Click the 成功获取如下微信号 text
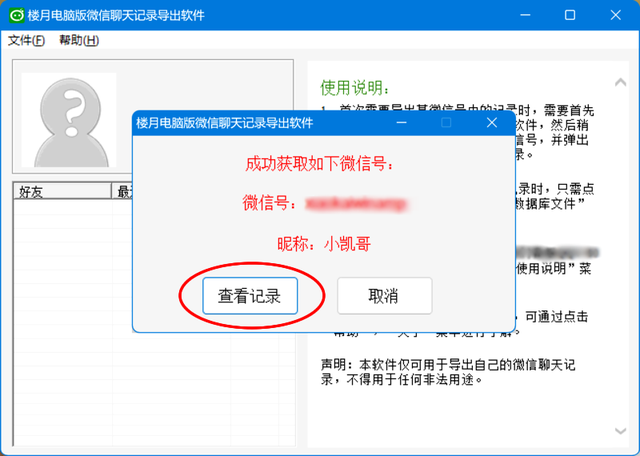This screenshot has width=640, height=456. 320,164
